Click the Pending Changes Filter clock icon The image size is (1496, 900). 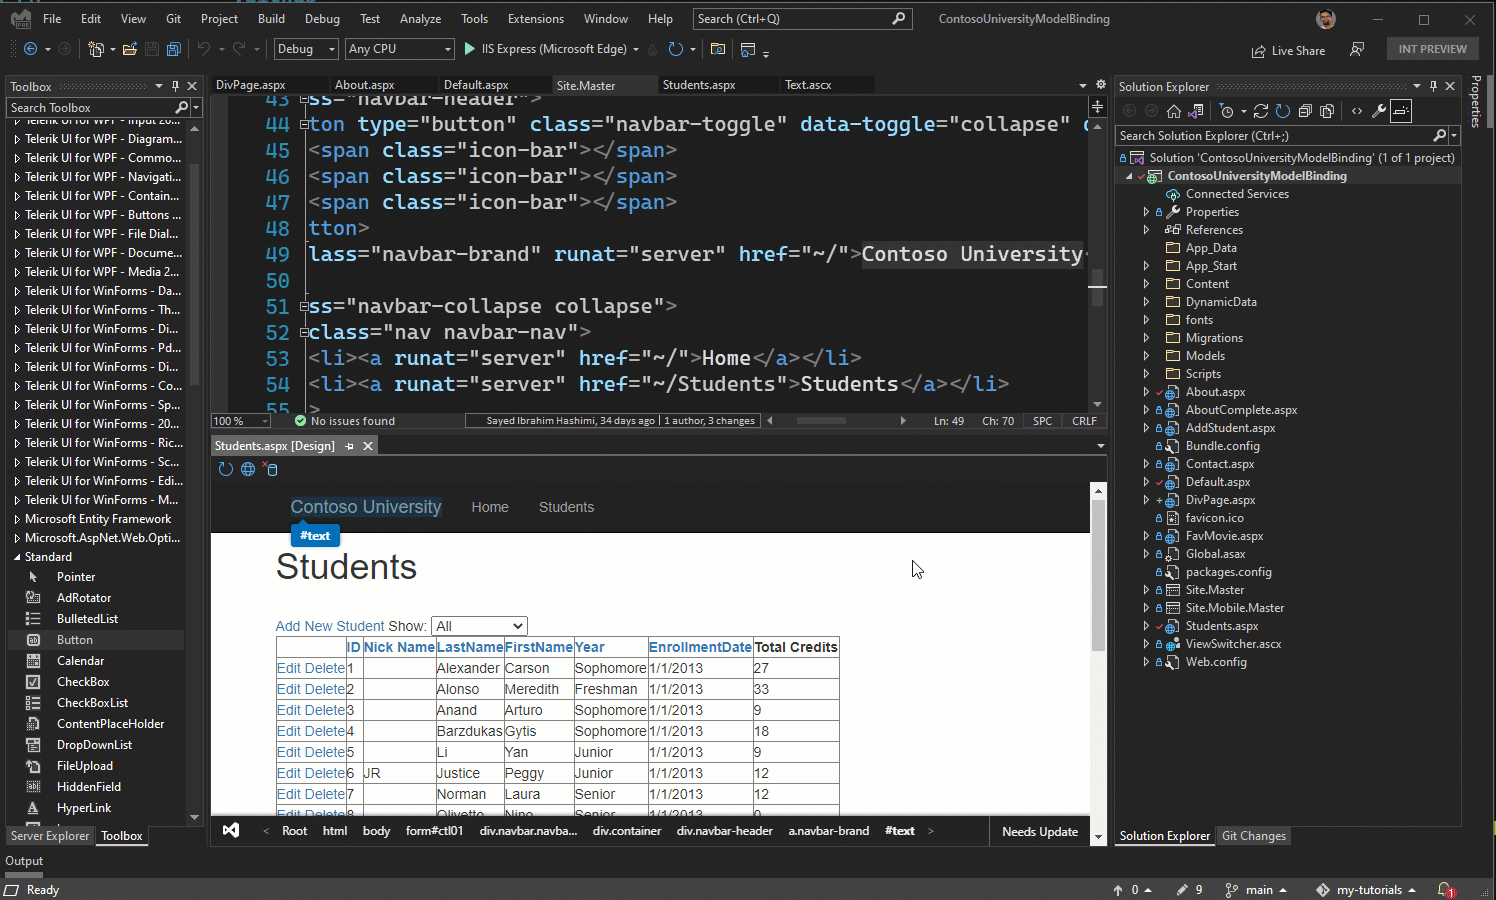click(1227, 111)
